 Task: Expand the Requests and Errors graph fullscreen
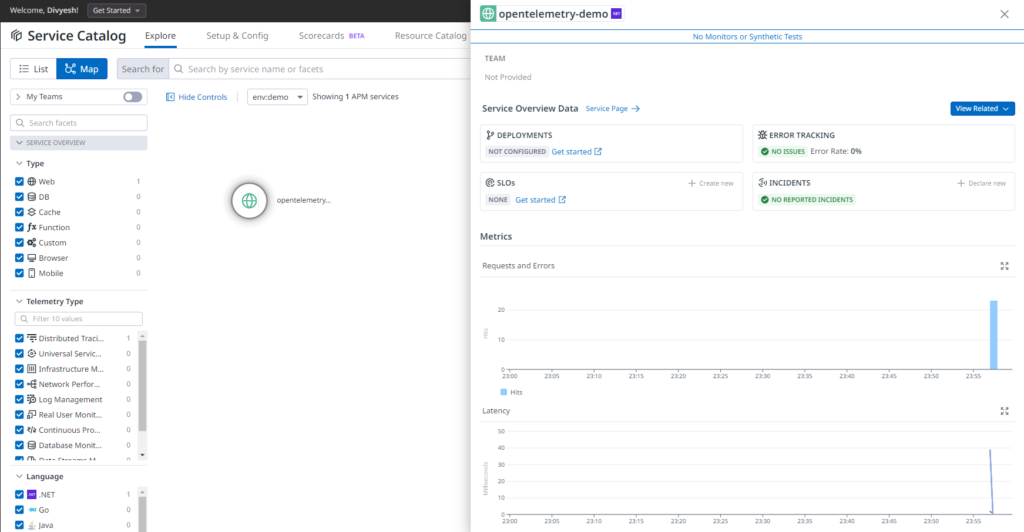click(x=1004, y=266)
